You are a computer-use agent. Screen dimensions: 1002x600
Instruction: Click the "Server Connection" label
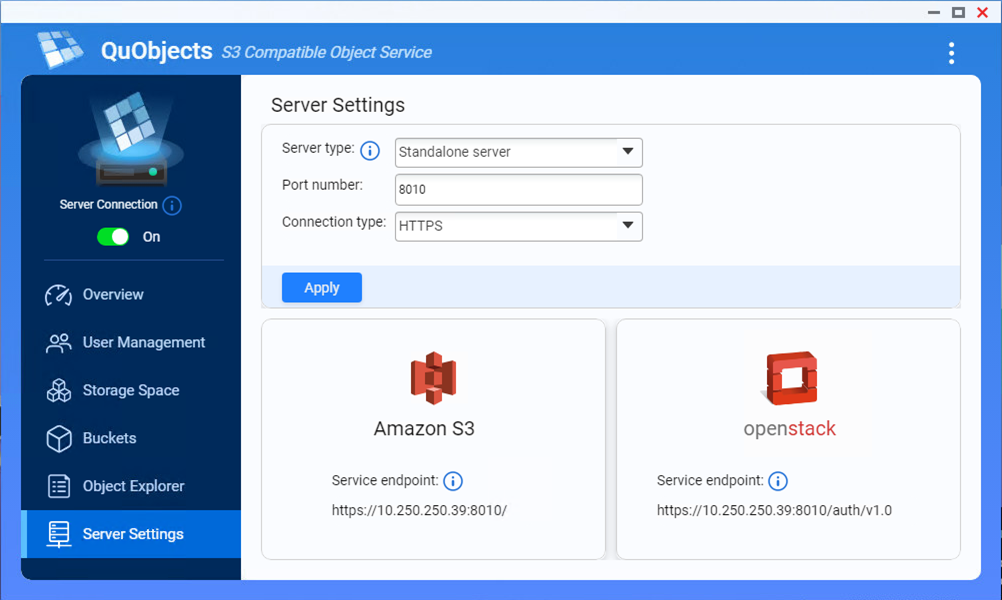[109, 204]
